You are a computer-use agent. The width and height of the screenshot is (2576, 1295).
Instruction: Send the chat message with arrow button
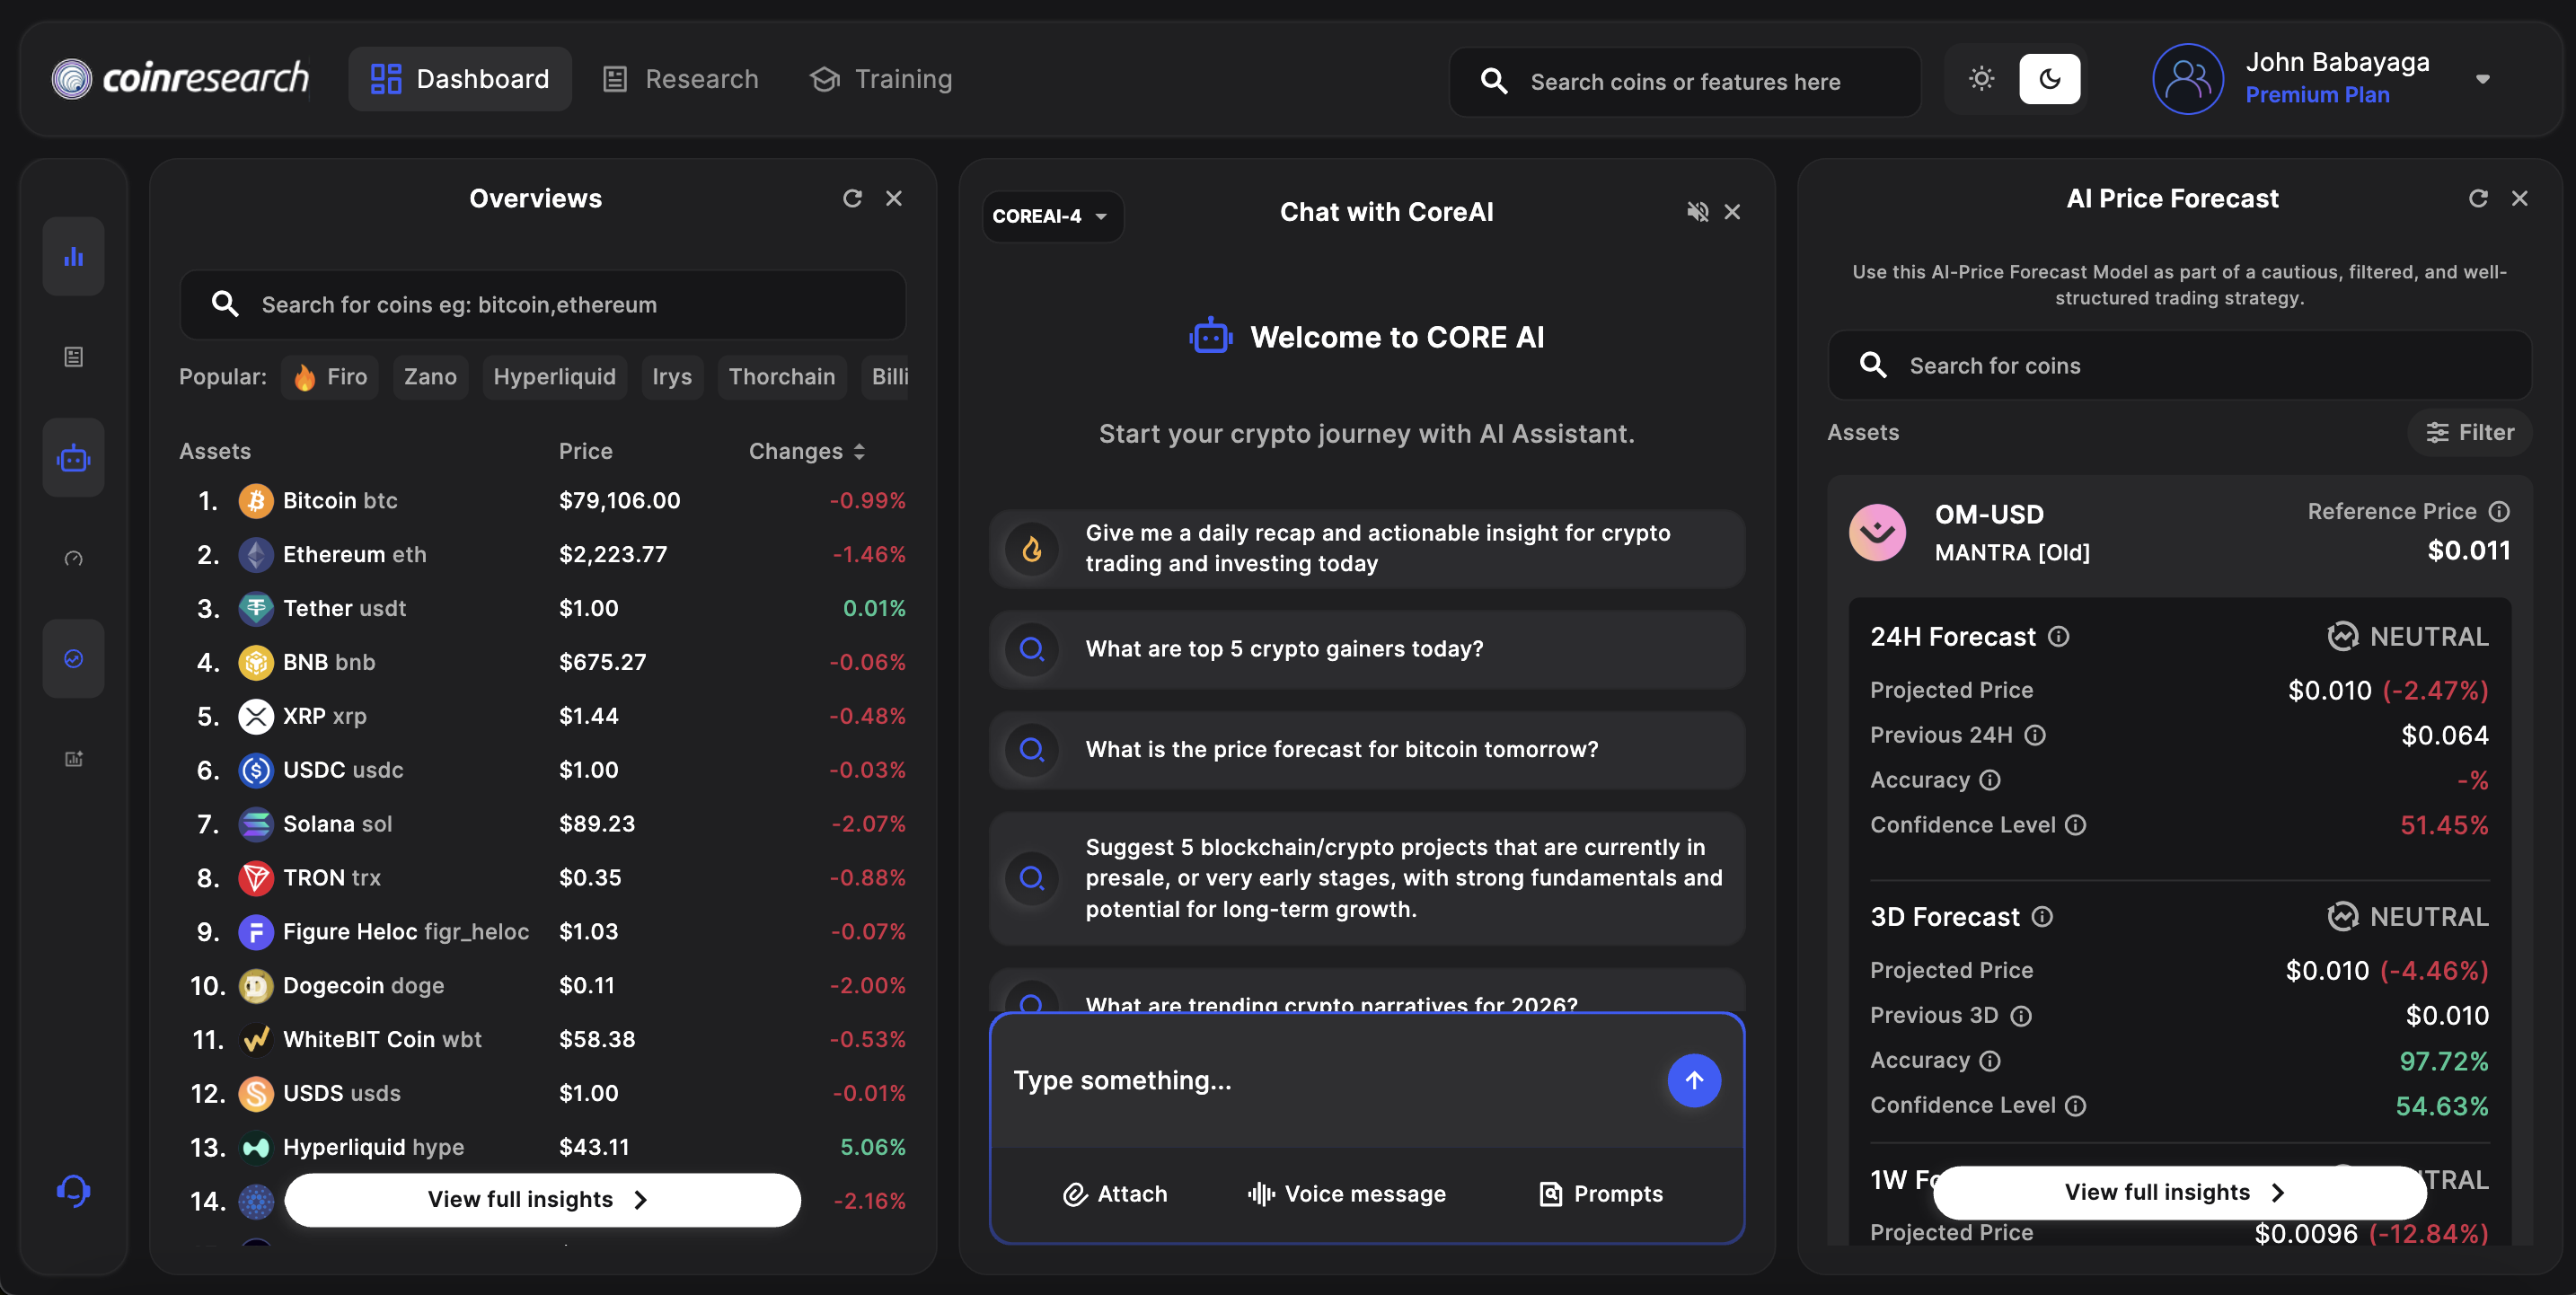1694,1080
